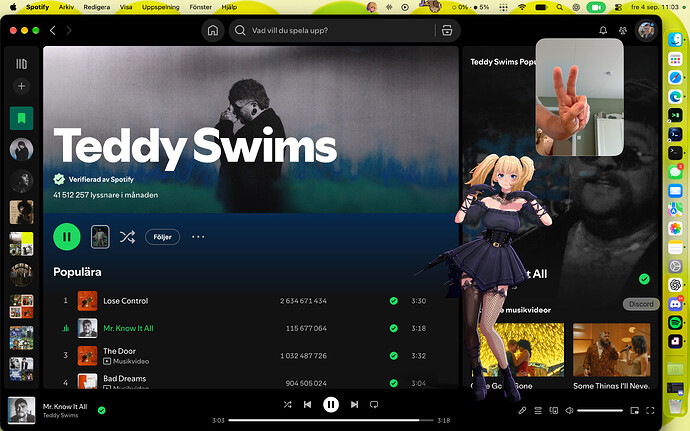Select the Bad Dreams track title
This screenshot has height=431, width=690.
coord(125,378)
